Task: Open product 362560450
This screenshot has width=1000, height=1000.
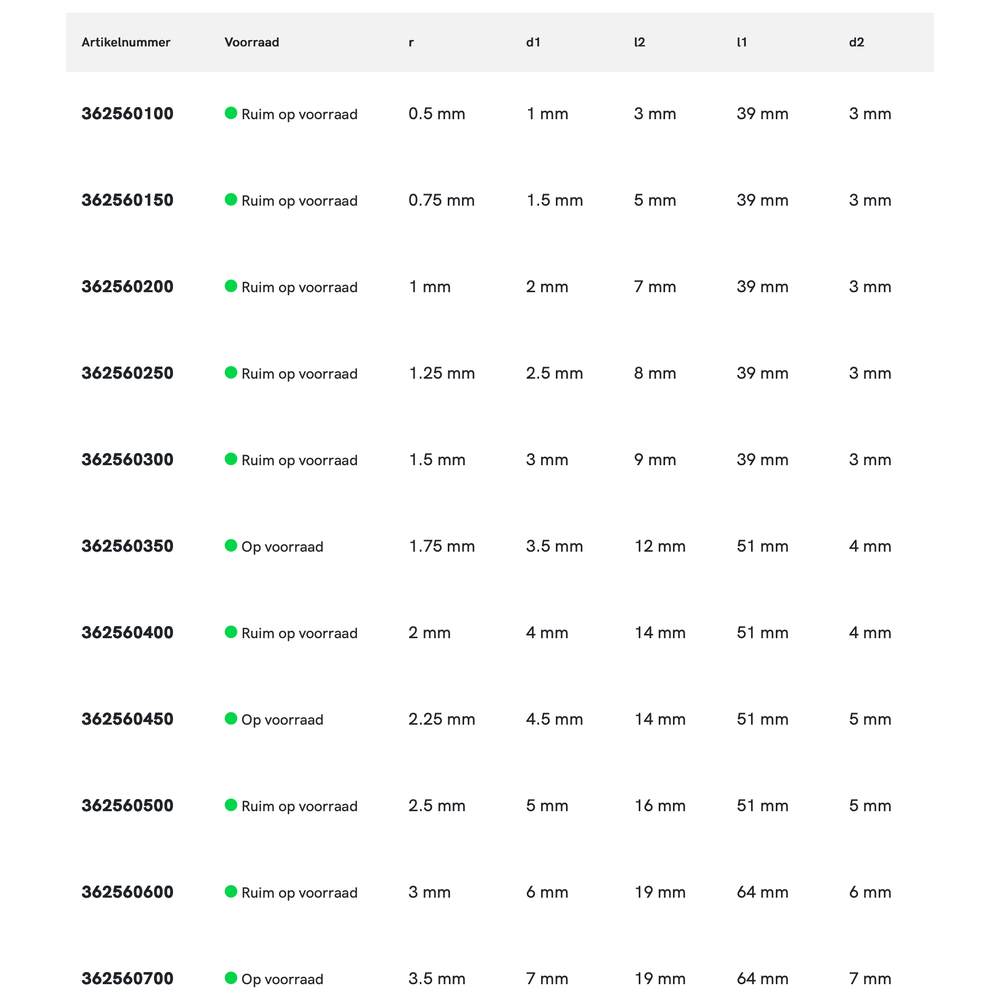Action: 127,719
